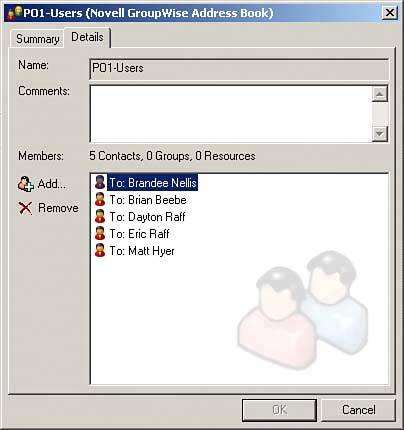404x430 pixels.
Task: Click Matt Hyer's person icon
Action: pyautogui.click(x=100, y=250)
